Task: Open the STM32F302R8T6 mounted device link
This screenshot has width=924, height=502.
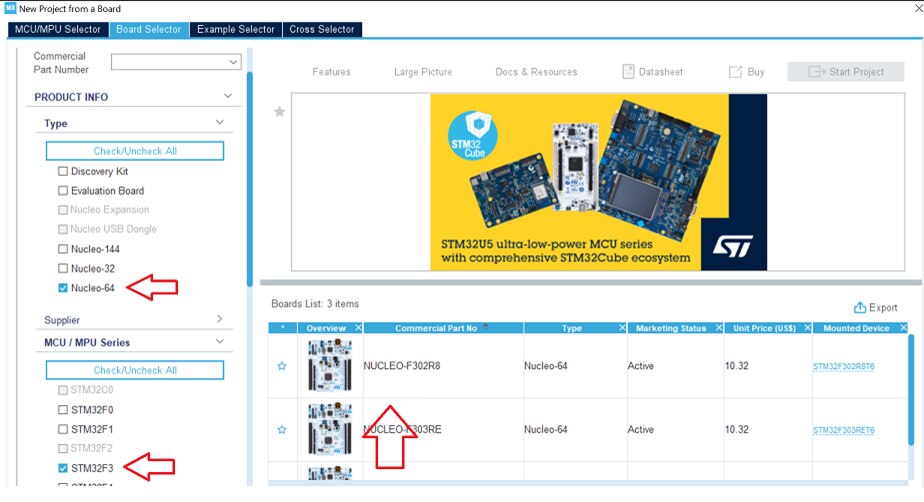Action: [843, 367]
